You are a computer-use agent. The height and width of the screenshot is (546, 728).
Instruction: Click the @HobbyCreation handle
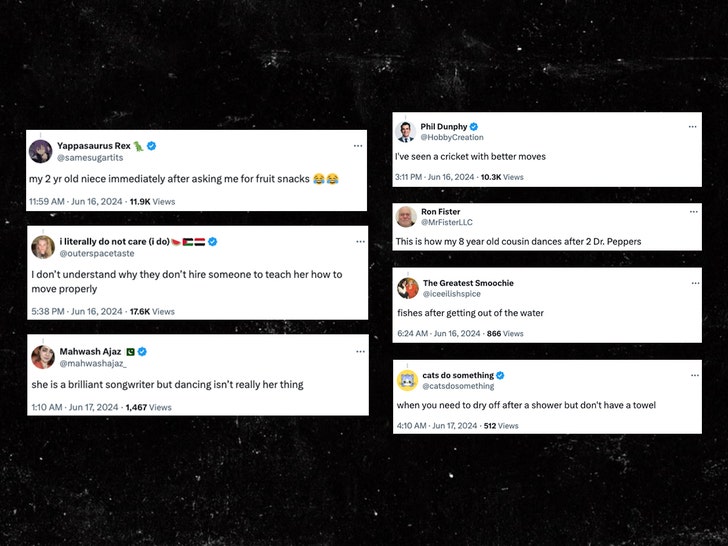tap(452, 138)
